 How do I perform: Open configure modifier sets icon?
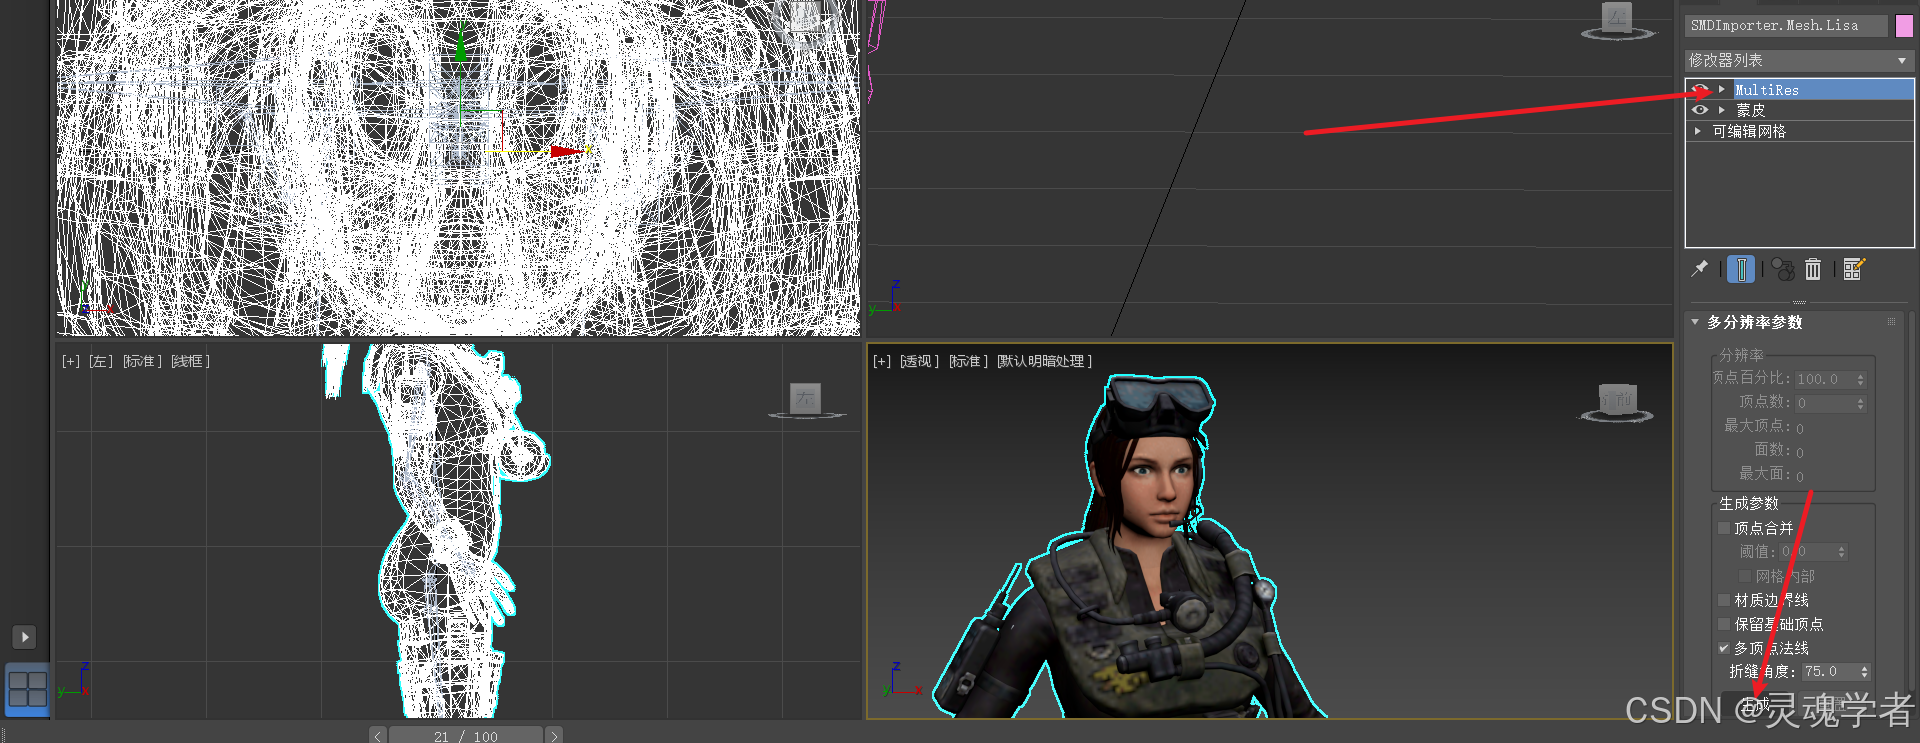(x=1853, y=269)
